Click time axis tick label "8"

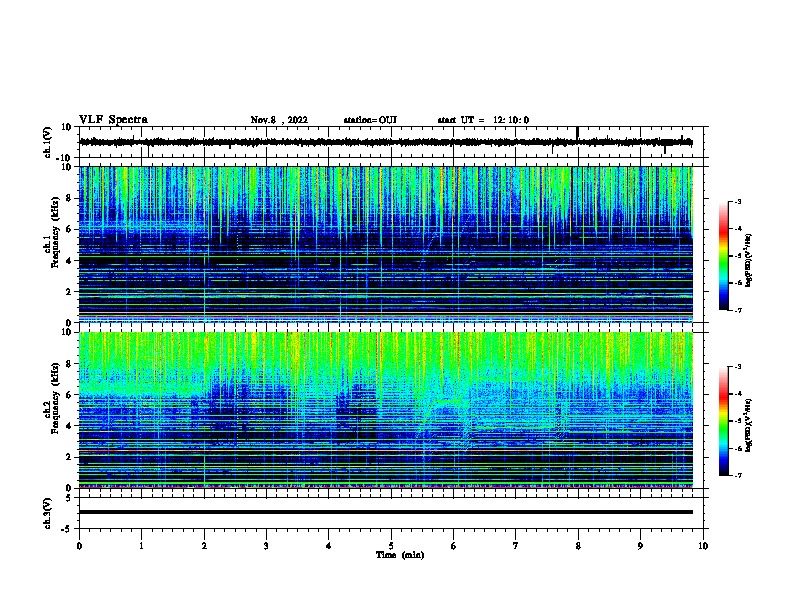[578, 546]
